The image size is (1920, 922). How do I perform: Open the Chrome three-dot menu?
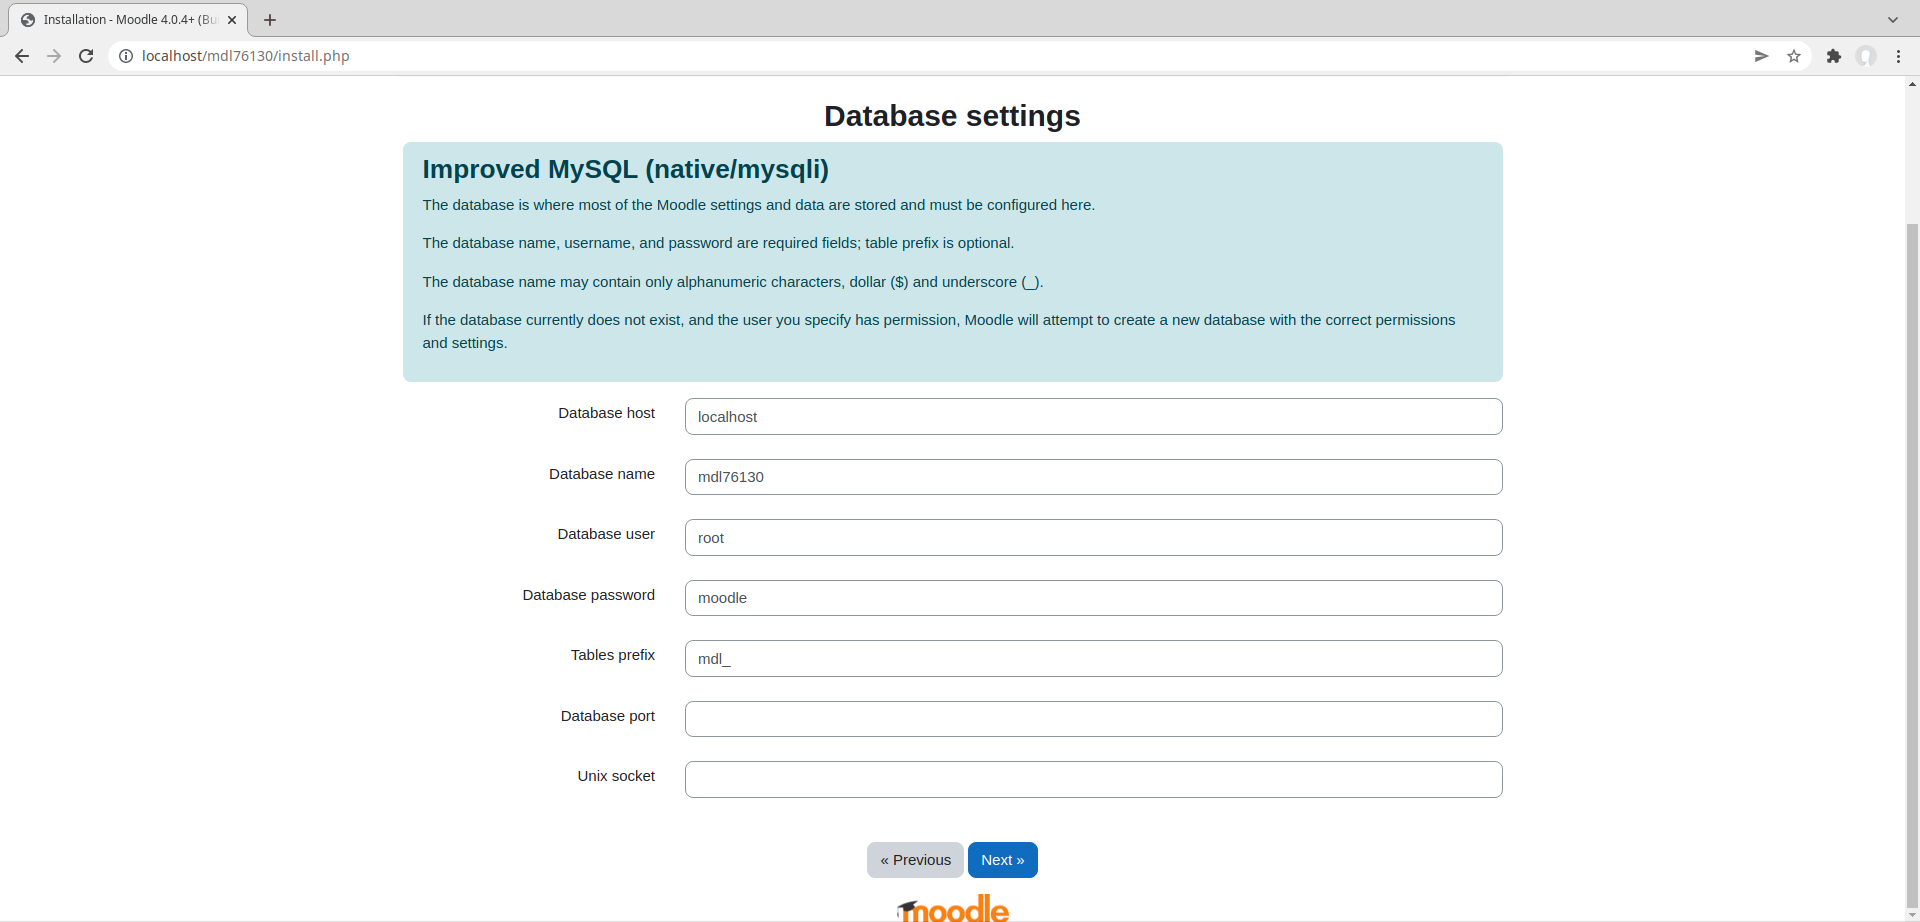(1898, 56)
